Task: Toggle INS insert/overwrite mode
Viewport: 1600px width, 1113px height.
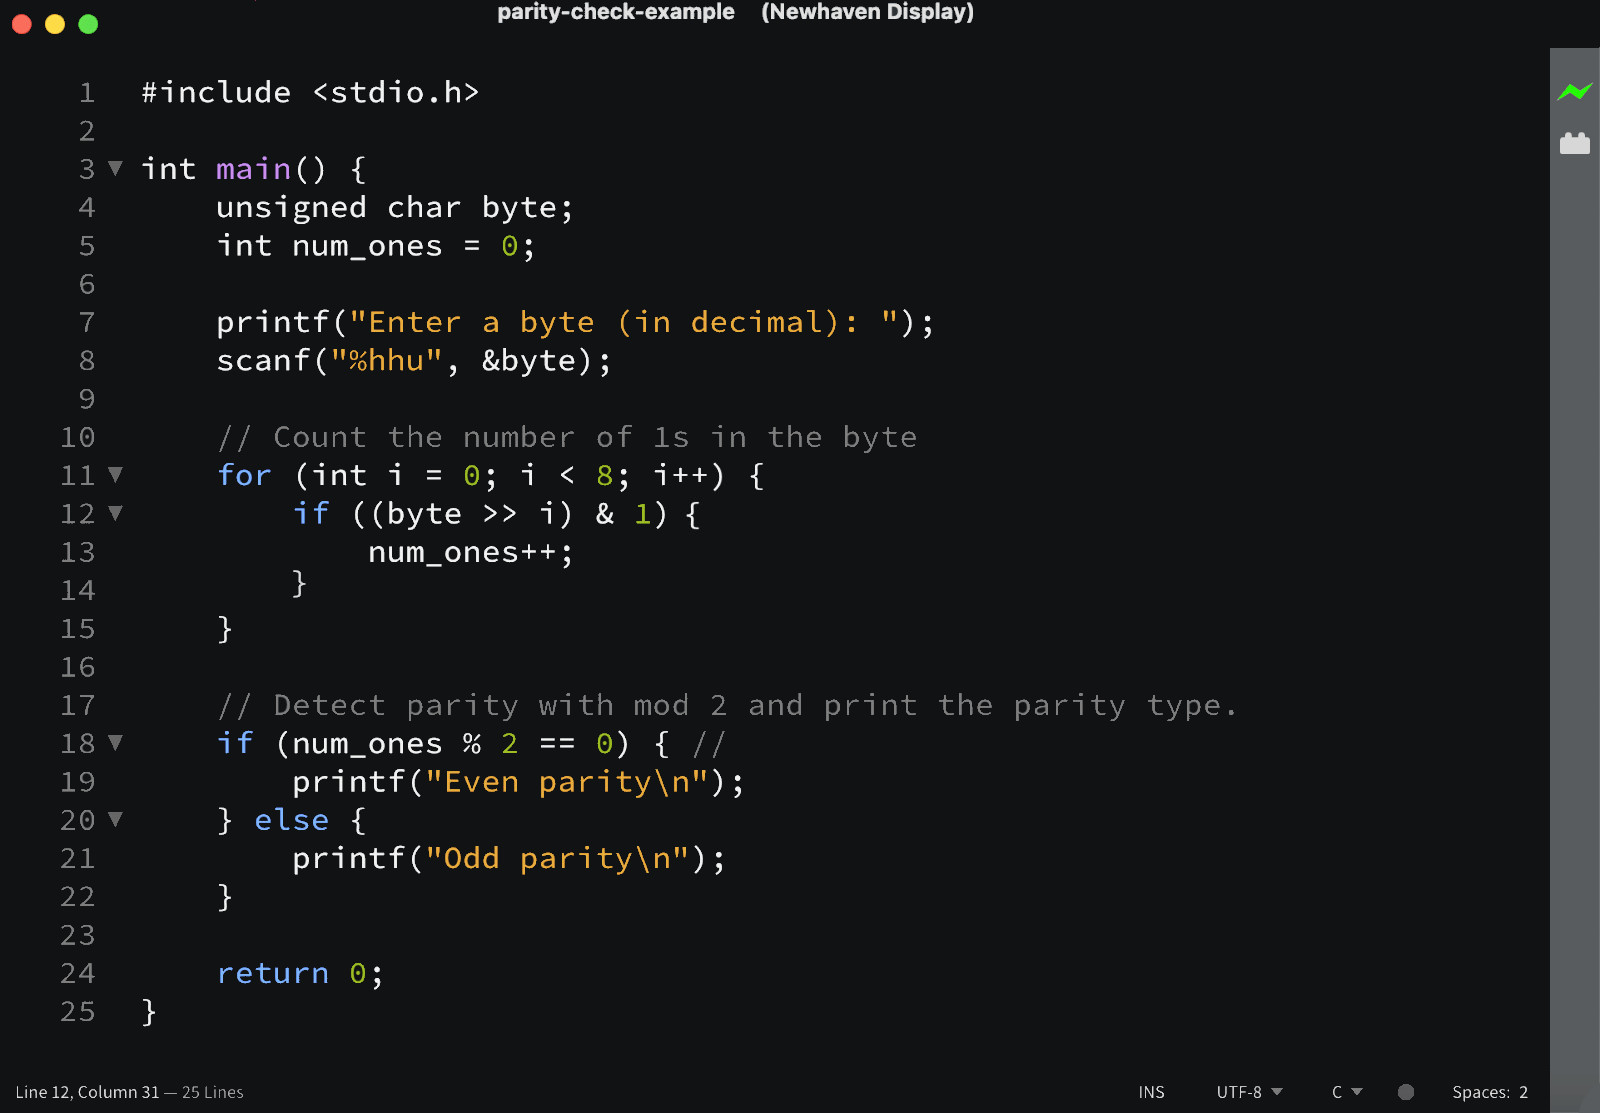Action: (1151, 1092)
